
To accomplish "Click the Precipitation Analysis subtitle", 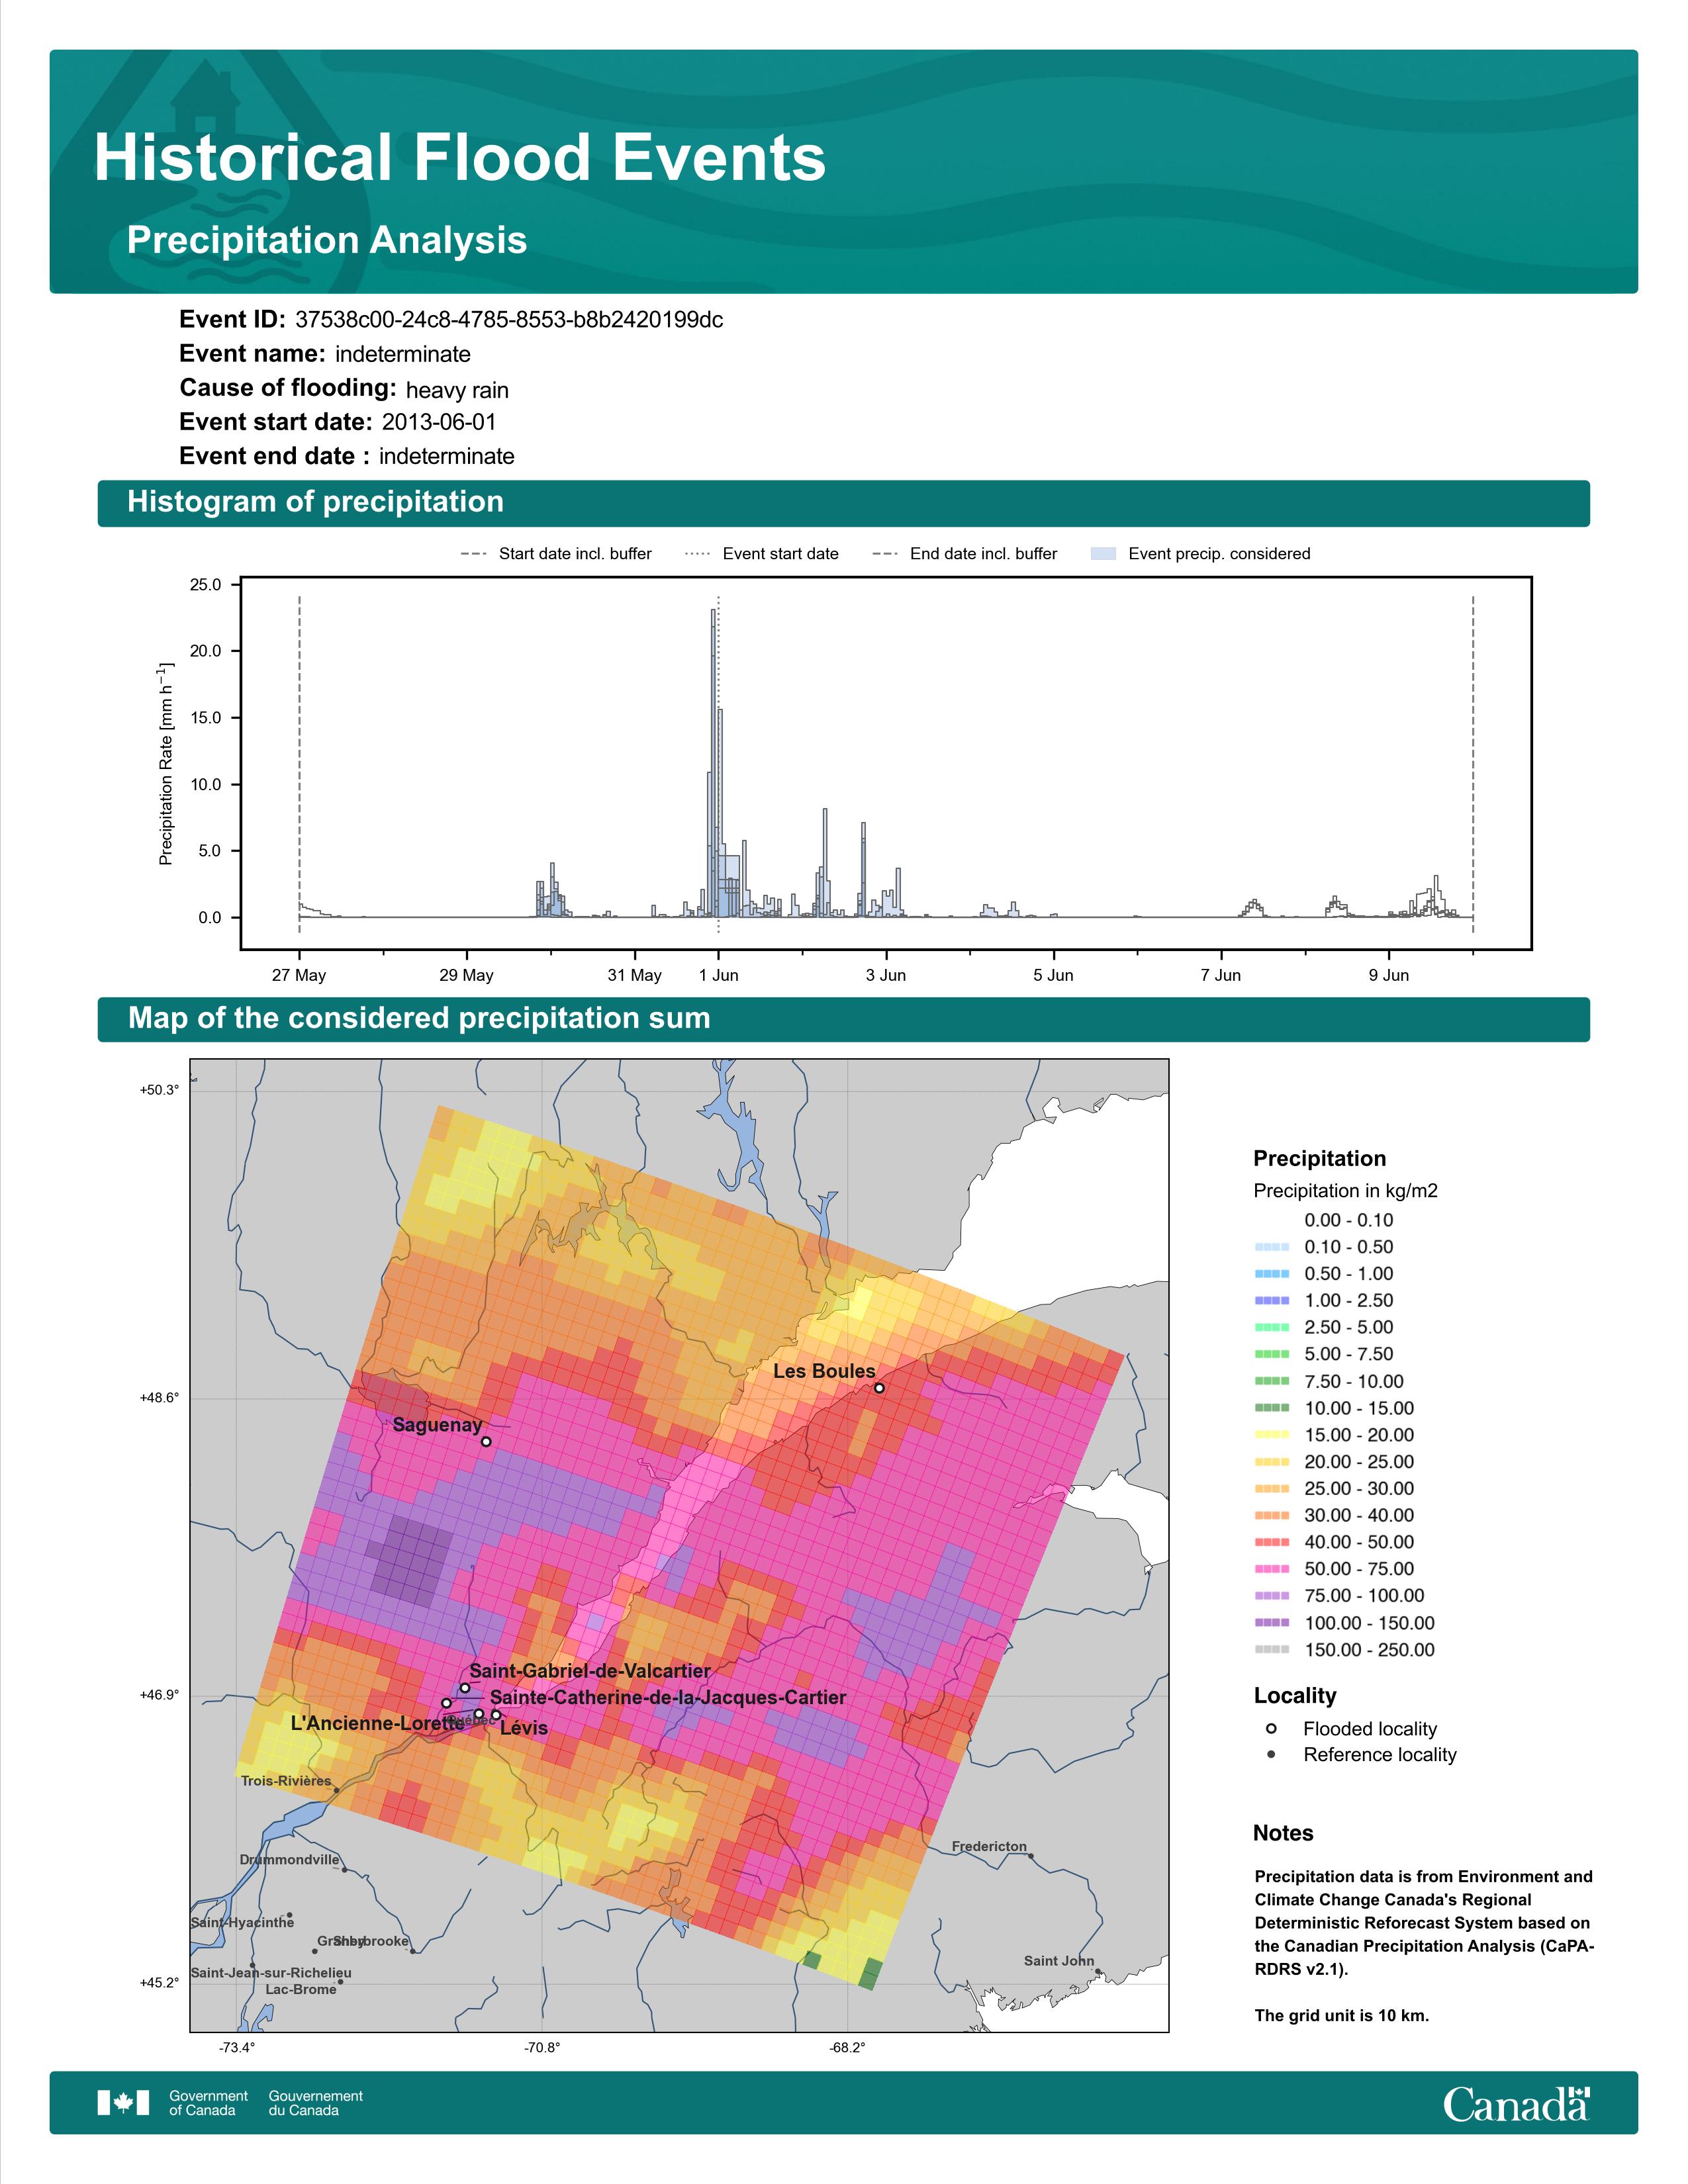I will click(x=327, y=241).
